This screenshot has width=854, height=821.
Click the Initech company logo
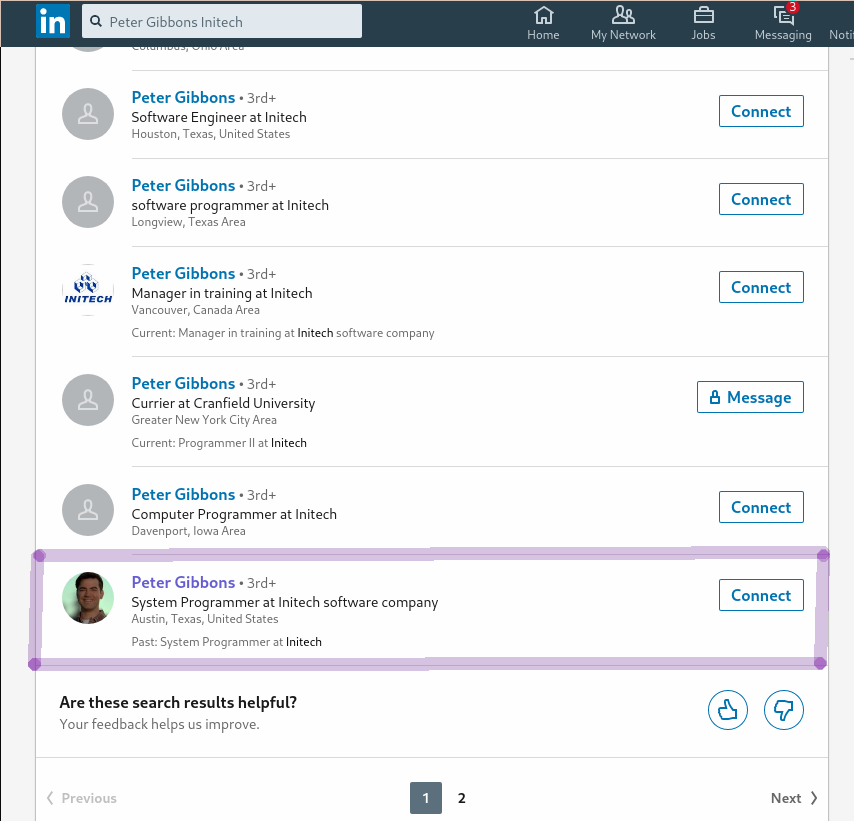tap(88, 290)
